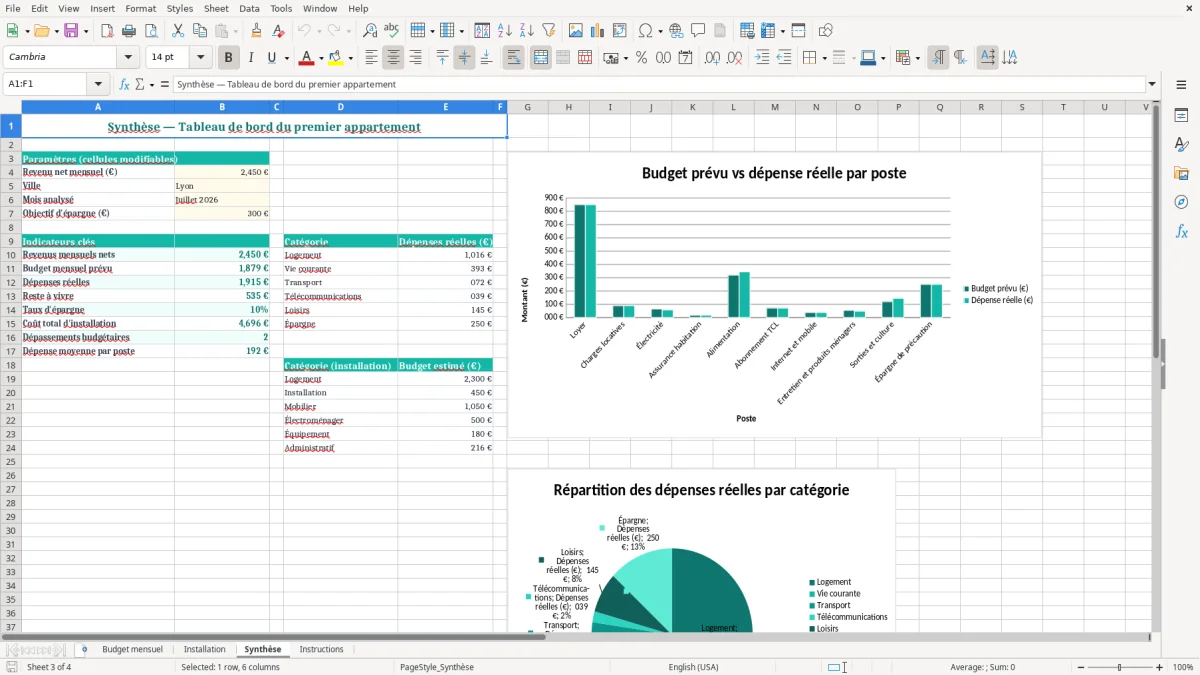1200x675 pixels.
Task: Open Print Preview from the toolbar
Action: pyautogui.click(x=150, y=31)
